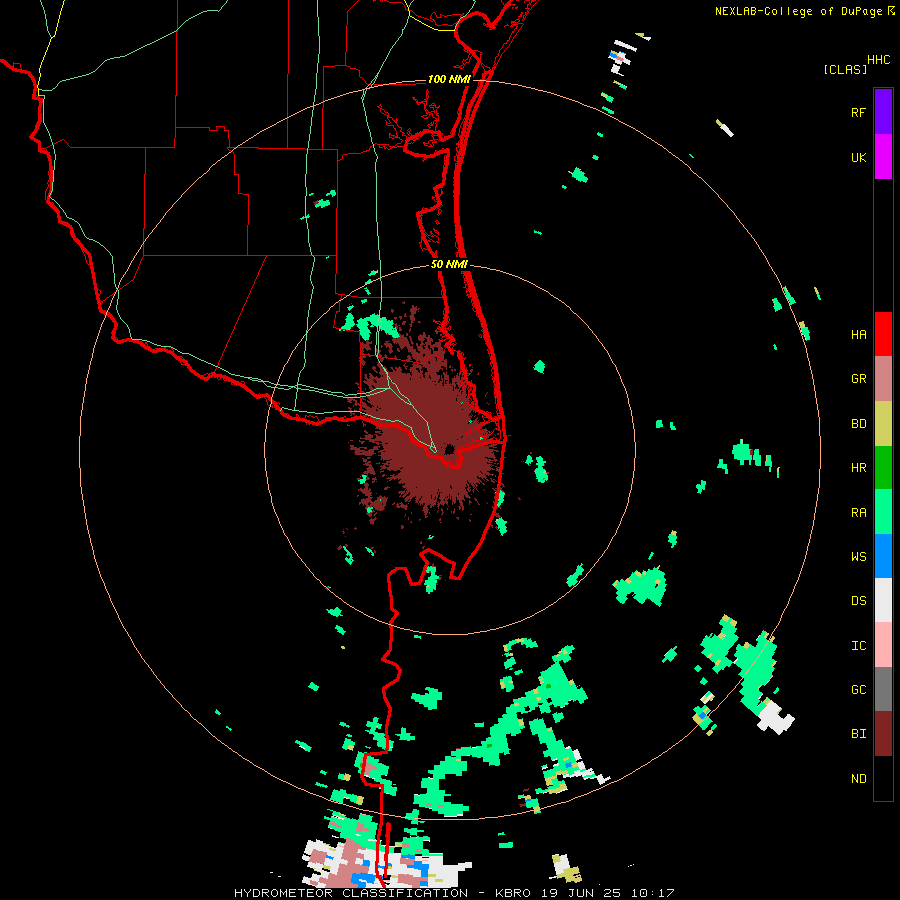The image size is (900, 900).
Task: Click the 50 NMI range ring label
Action: pos(449,264)
